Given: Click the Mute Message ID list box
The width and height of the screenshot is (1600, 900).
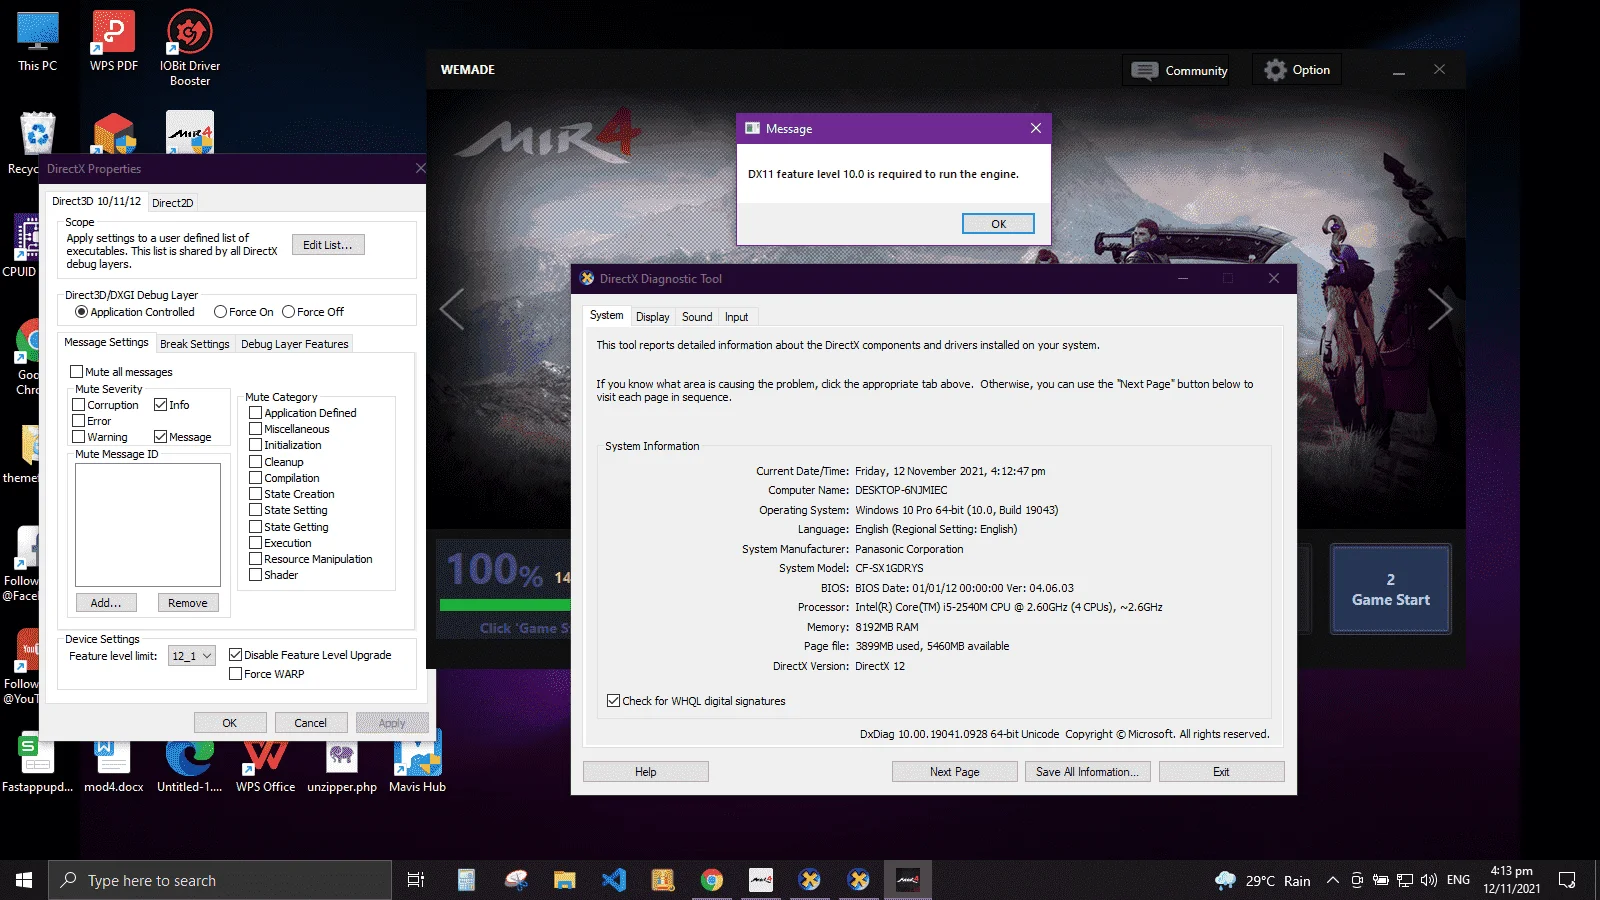Looking at the screenshot, I should pyautogui.click(x=148, y=525).
